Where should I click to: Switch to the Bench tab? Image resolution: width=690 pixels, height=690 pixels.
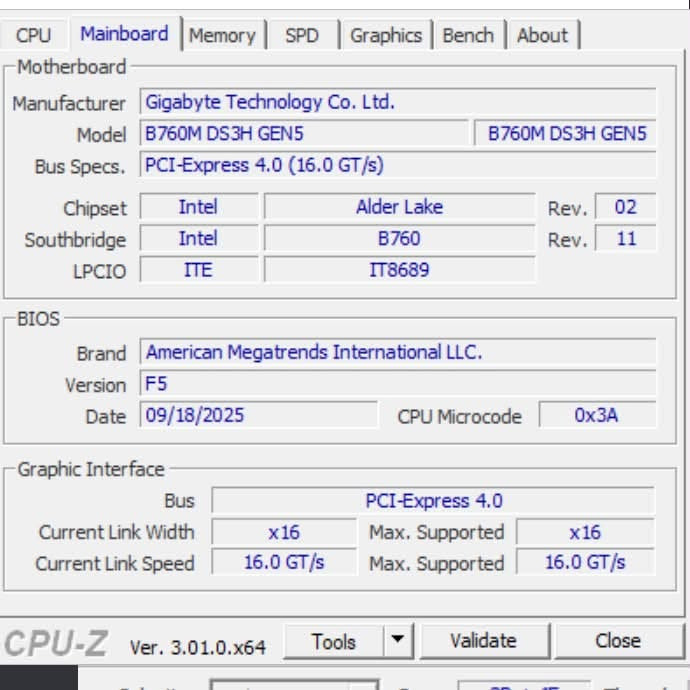468,35
